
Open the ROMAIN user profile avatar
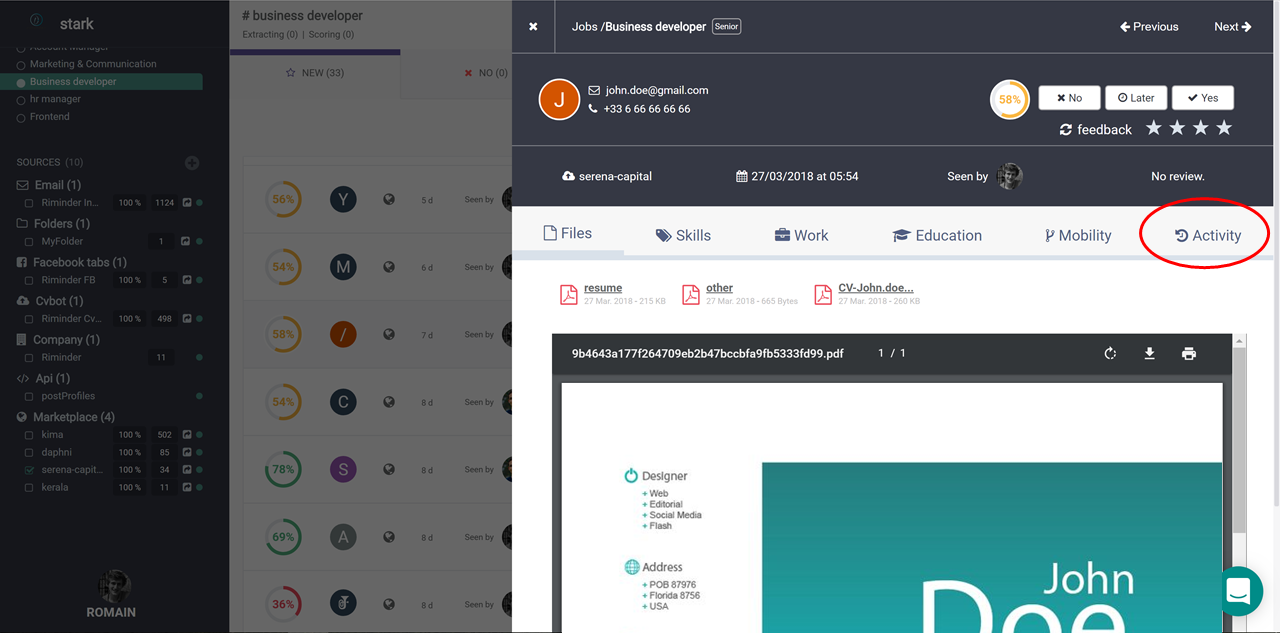point(115,587)
